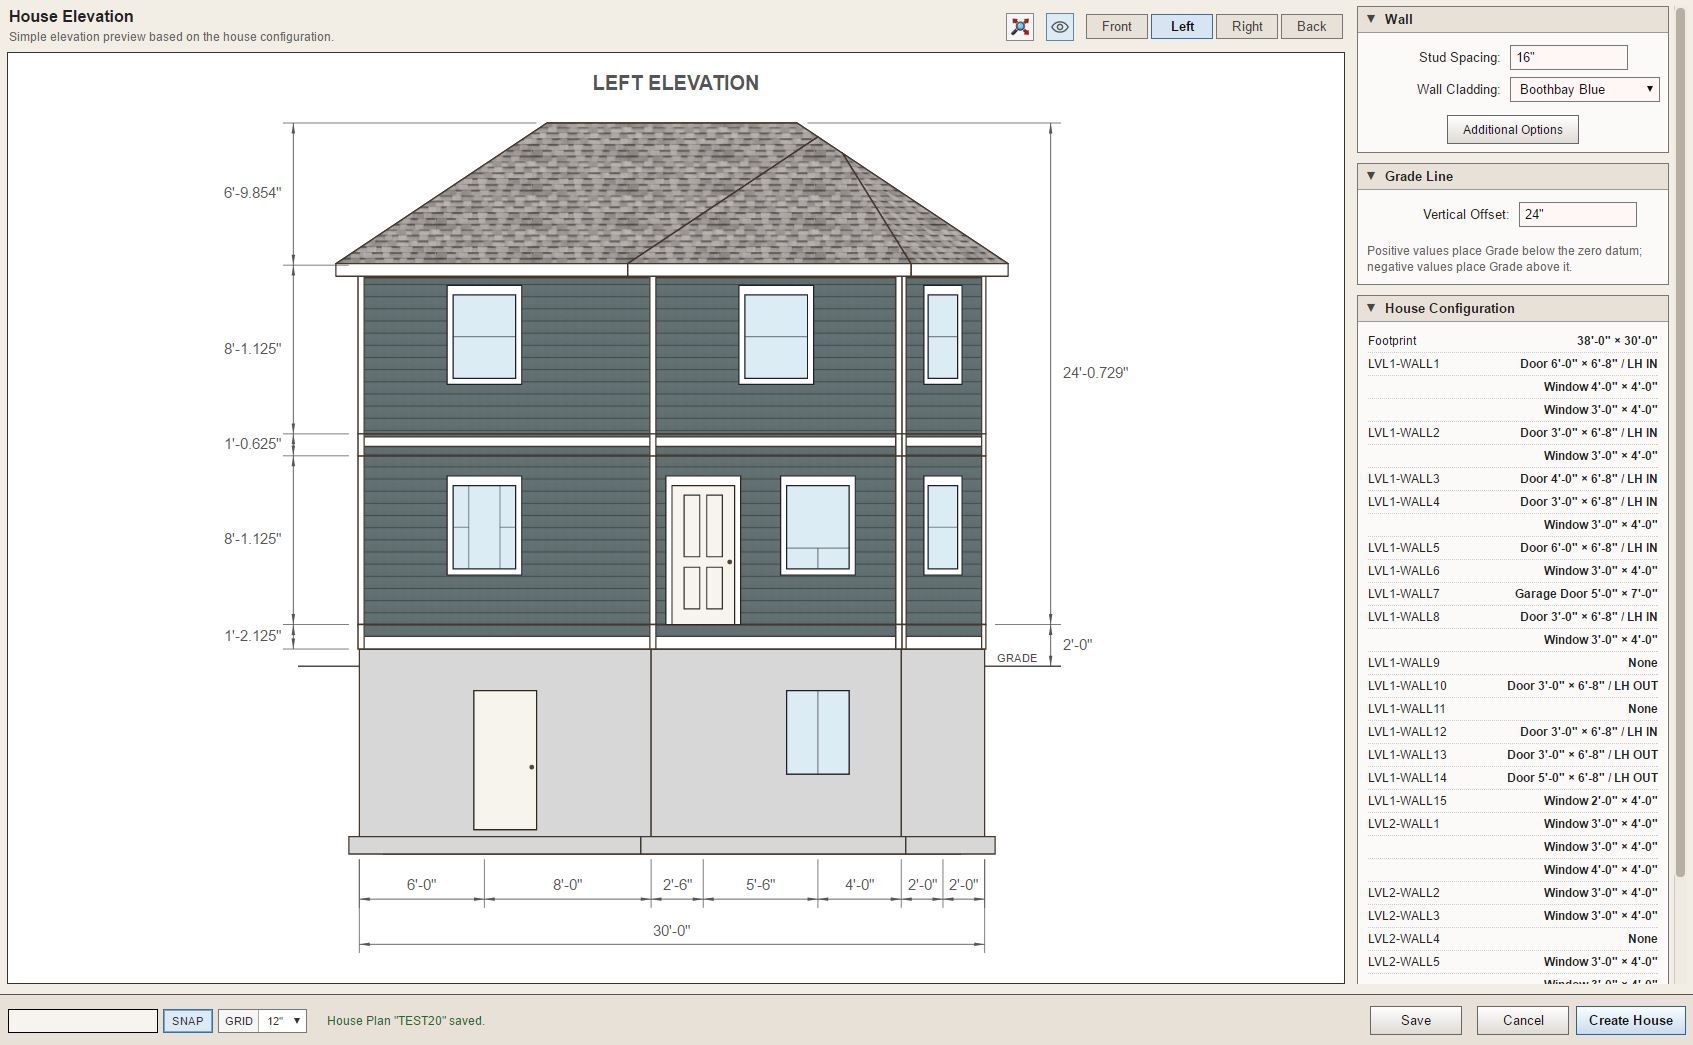Open the Wall Cladding dropdown
Screen dimensions: 1693x1045
pyautogui.click(x=1585, y=90)
